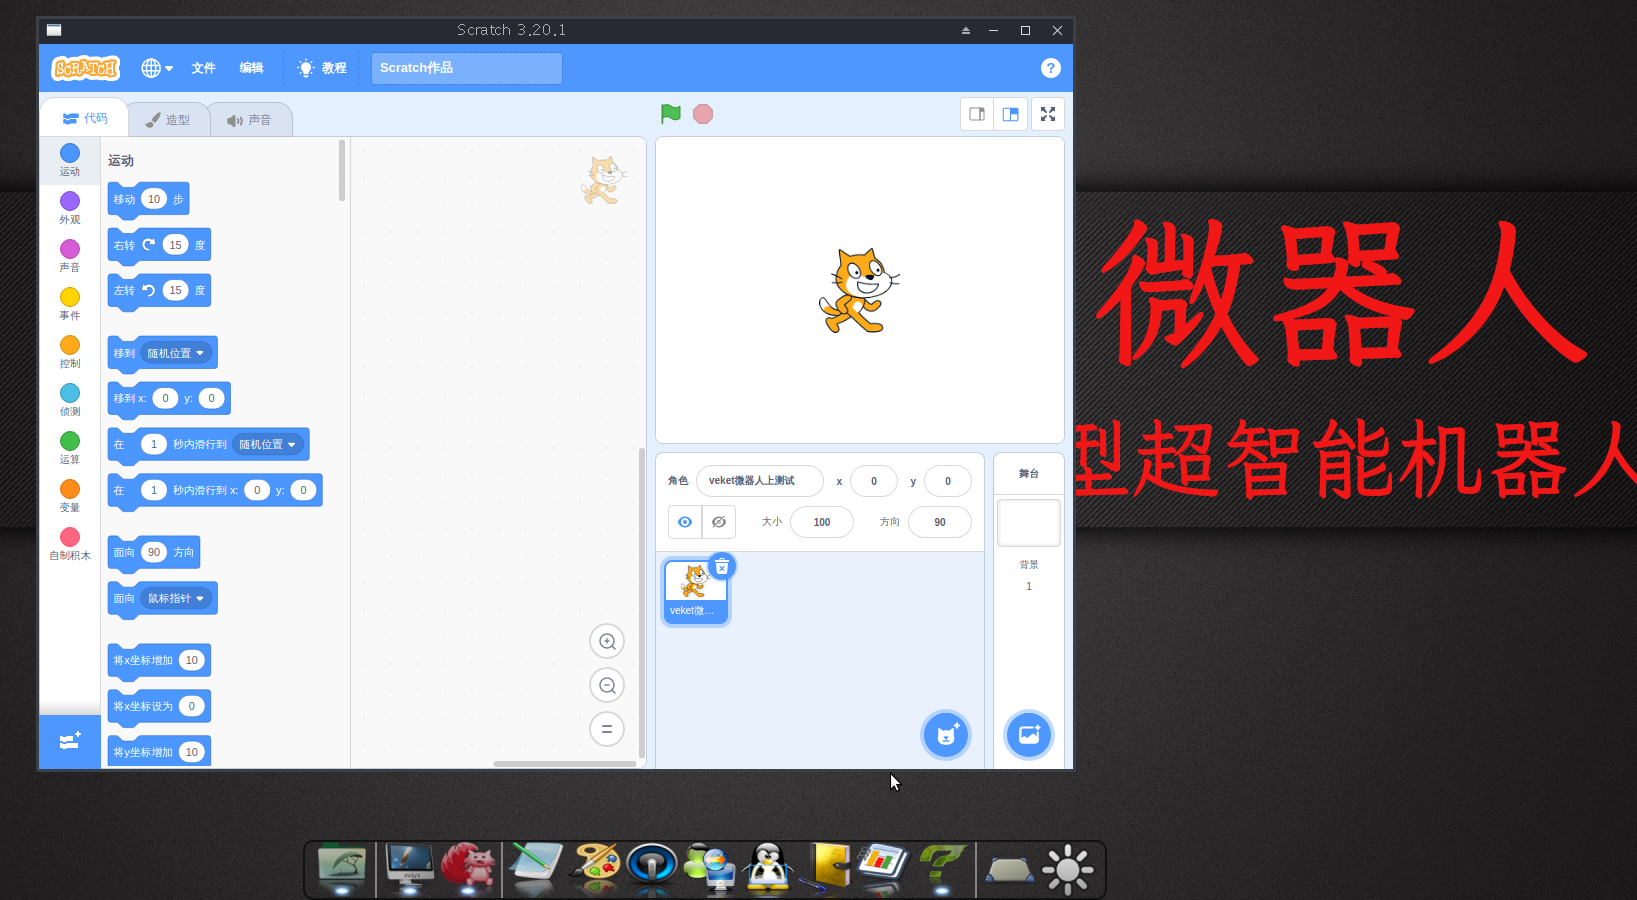Click the 移动 10 步 block
This screenshot has width=1637, height=900.
[x=148, y=199]
